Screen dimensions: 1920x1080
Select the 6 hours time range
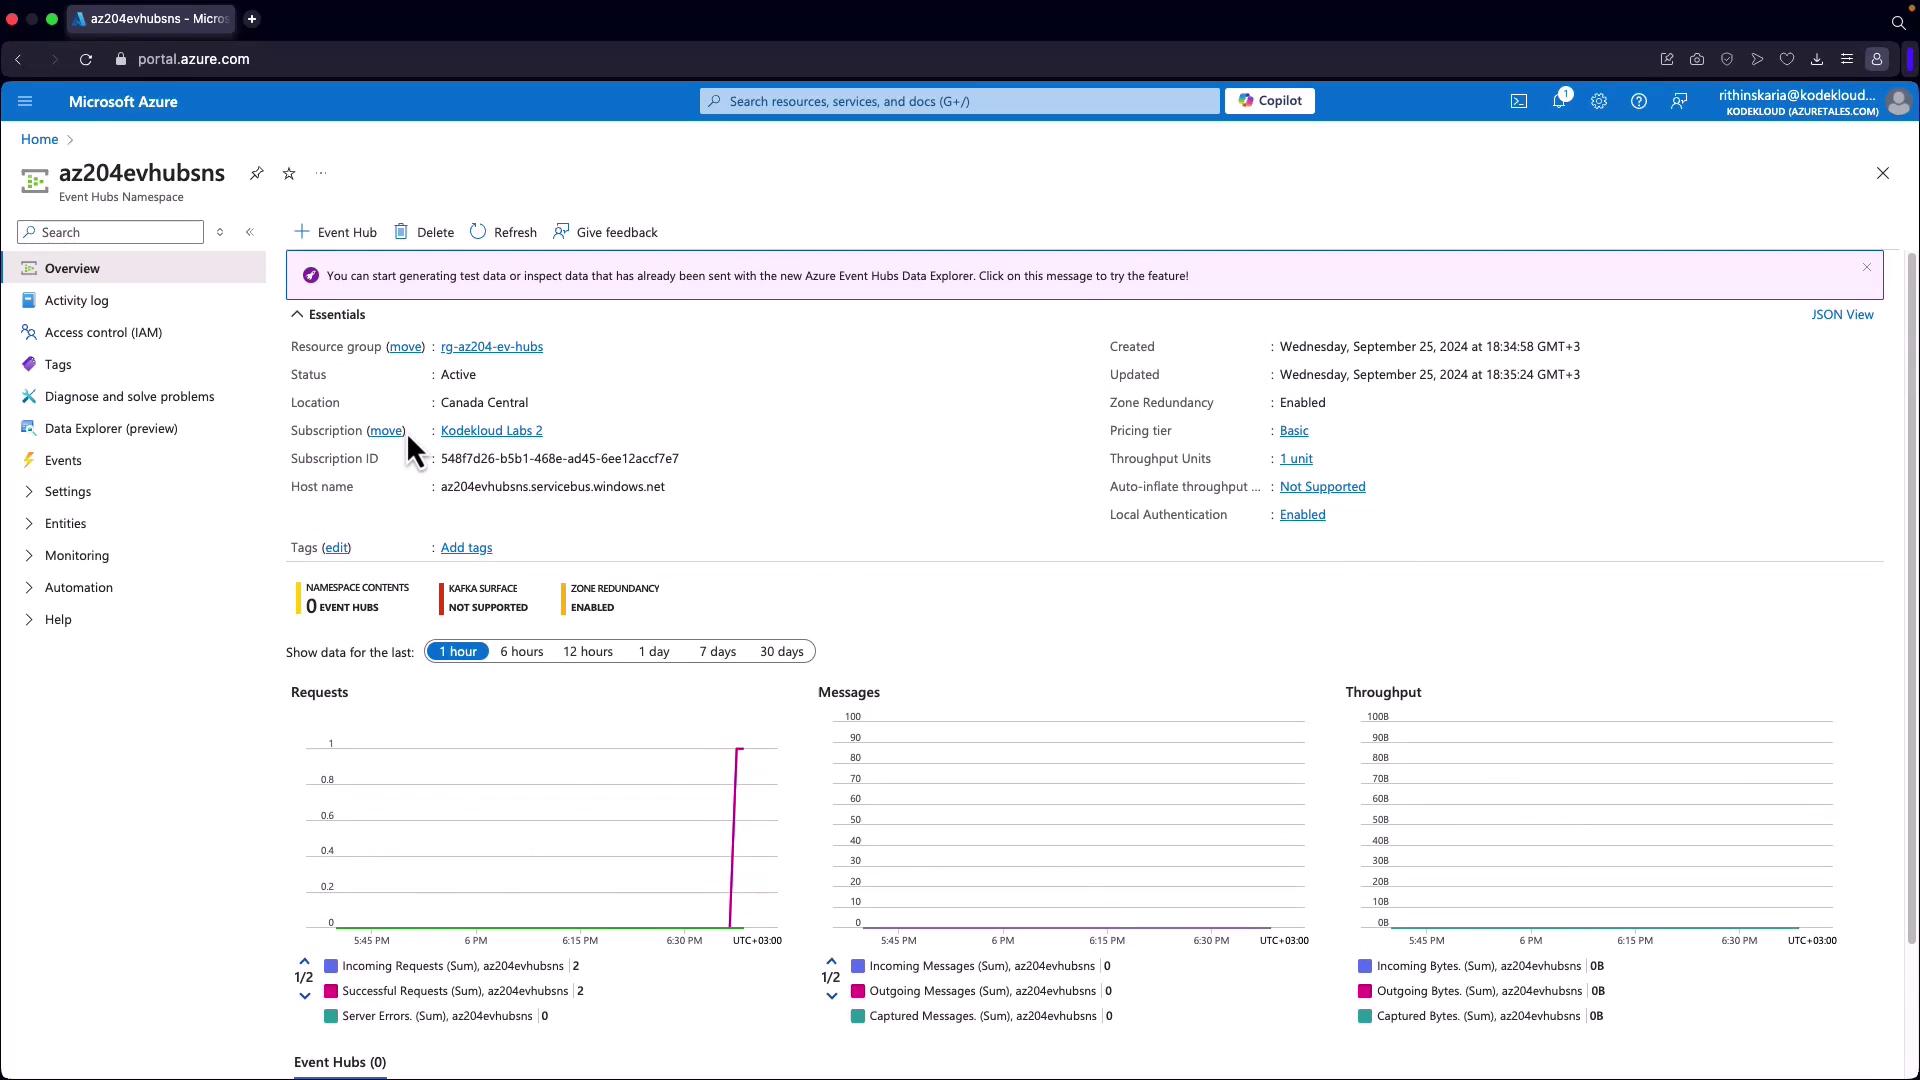[x=521, y=652]
